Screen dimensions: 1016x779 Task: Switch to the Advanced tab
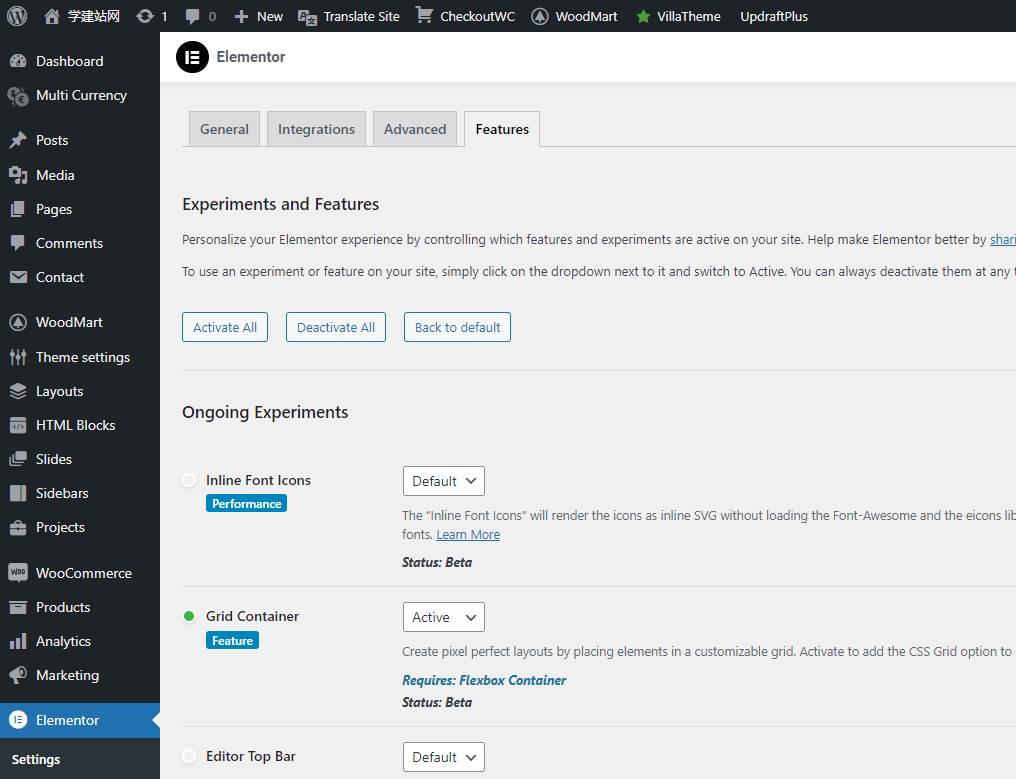[x=415, y=129]
